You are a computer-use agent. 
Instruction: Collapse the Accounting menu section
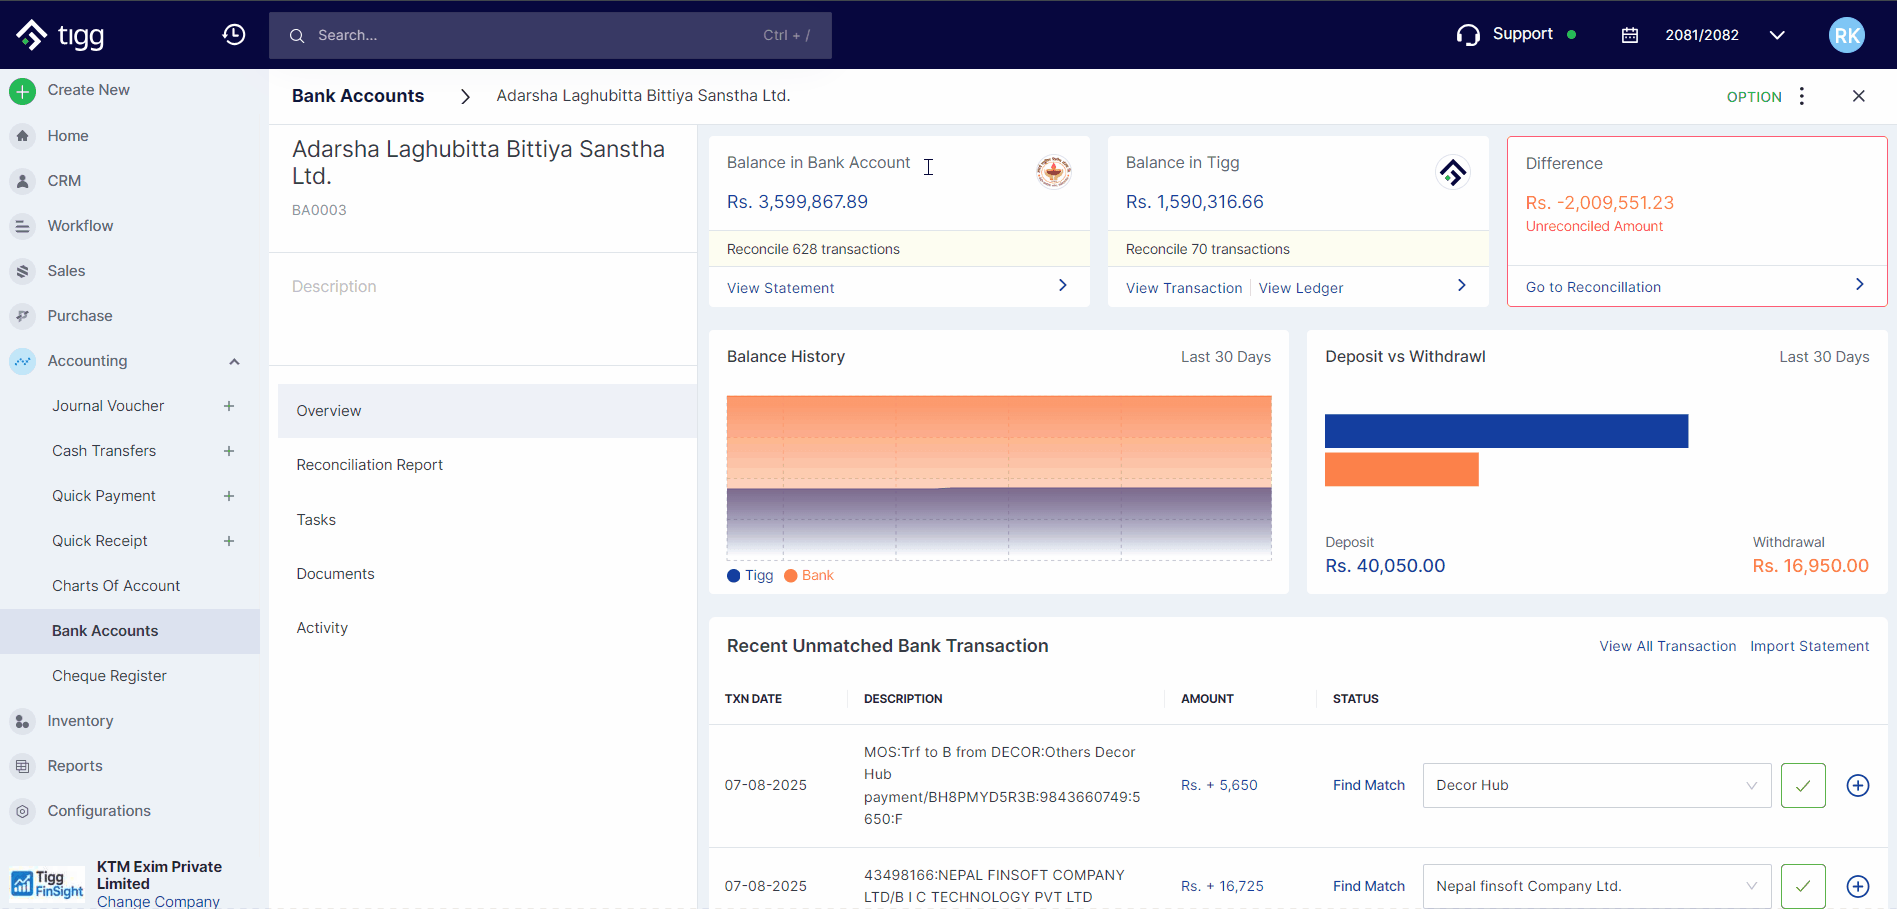click(234, 361)
